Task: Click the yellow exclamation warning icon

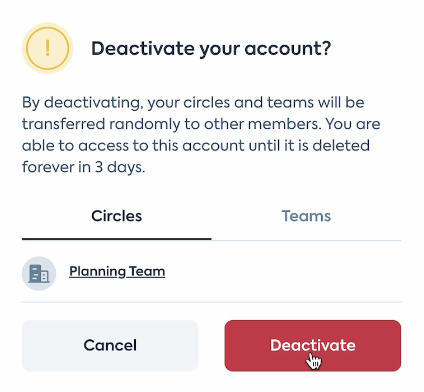Action: tap(48, 48)
